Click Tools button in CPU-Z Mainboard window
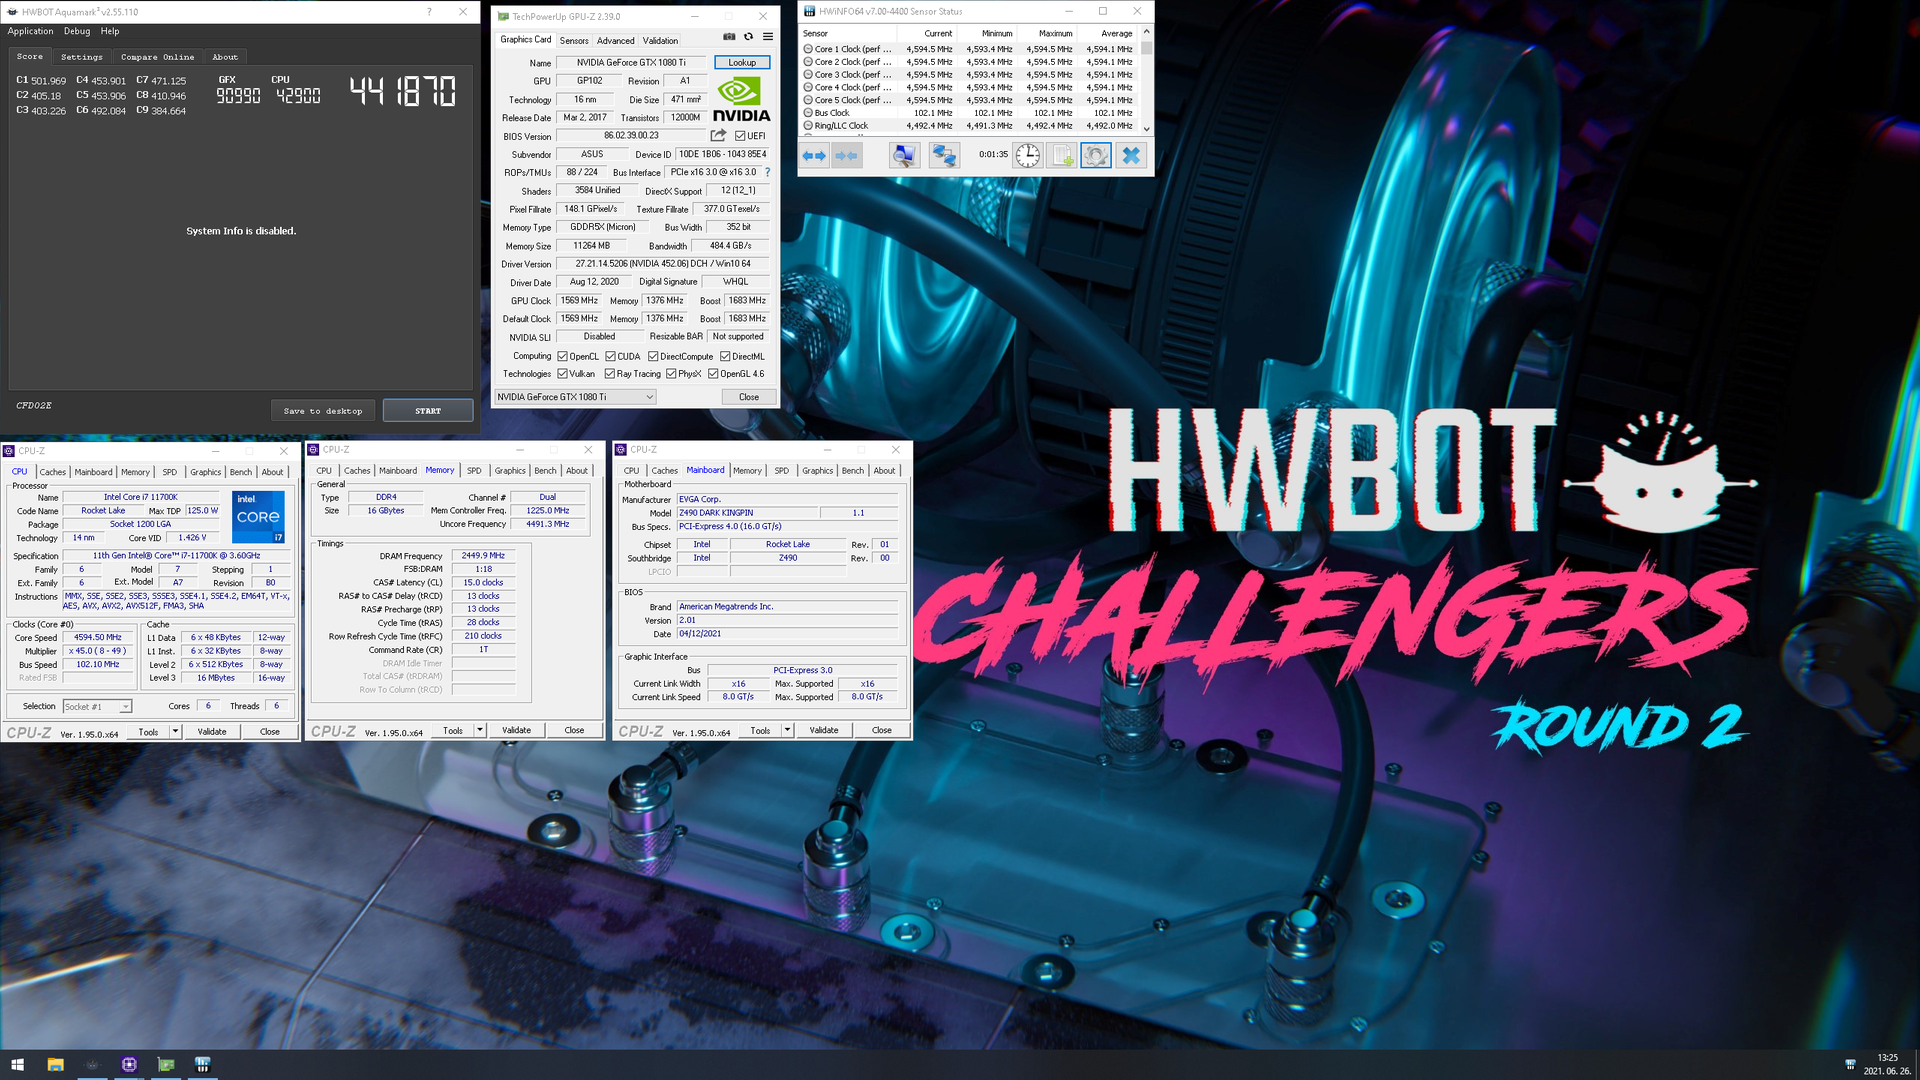 tap(761, 731)
